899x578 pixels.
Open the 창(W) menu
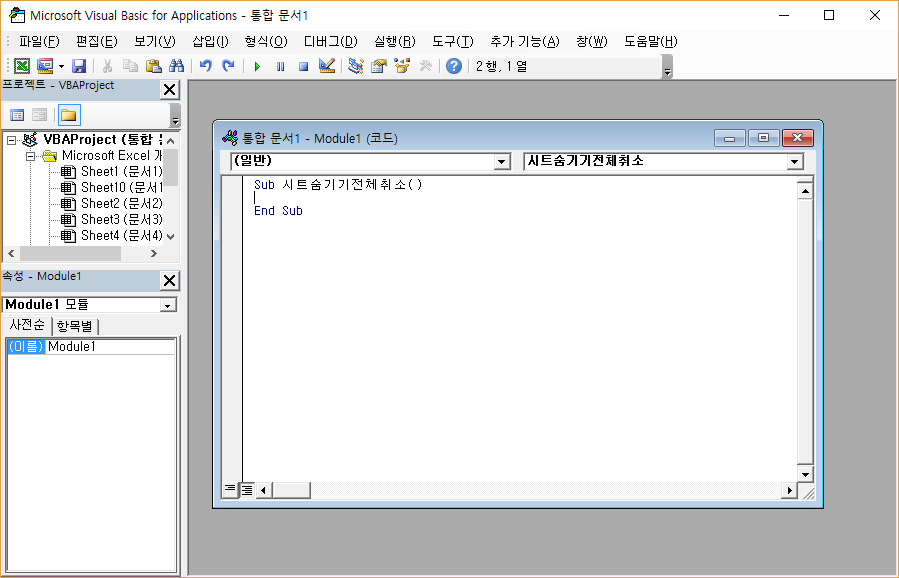tap(592, 41)
